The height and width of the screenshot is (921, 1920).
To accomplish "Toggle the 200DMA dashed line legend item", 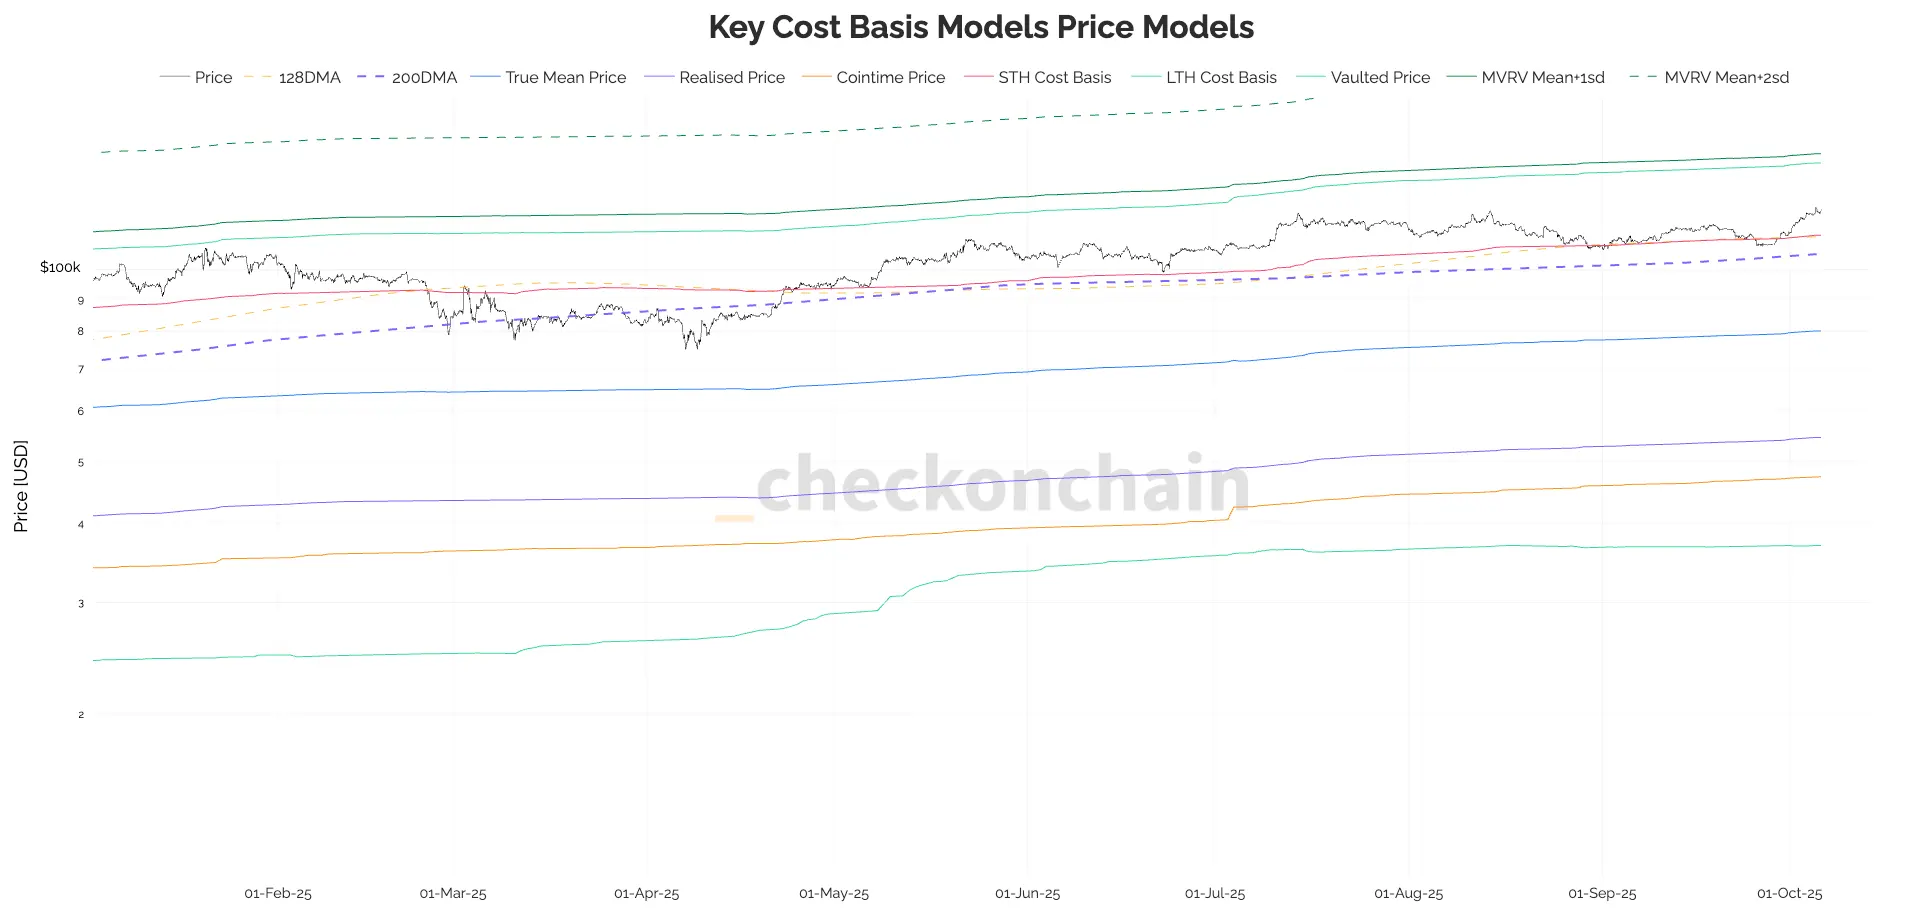I will tap(424, 77).
